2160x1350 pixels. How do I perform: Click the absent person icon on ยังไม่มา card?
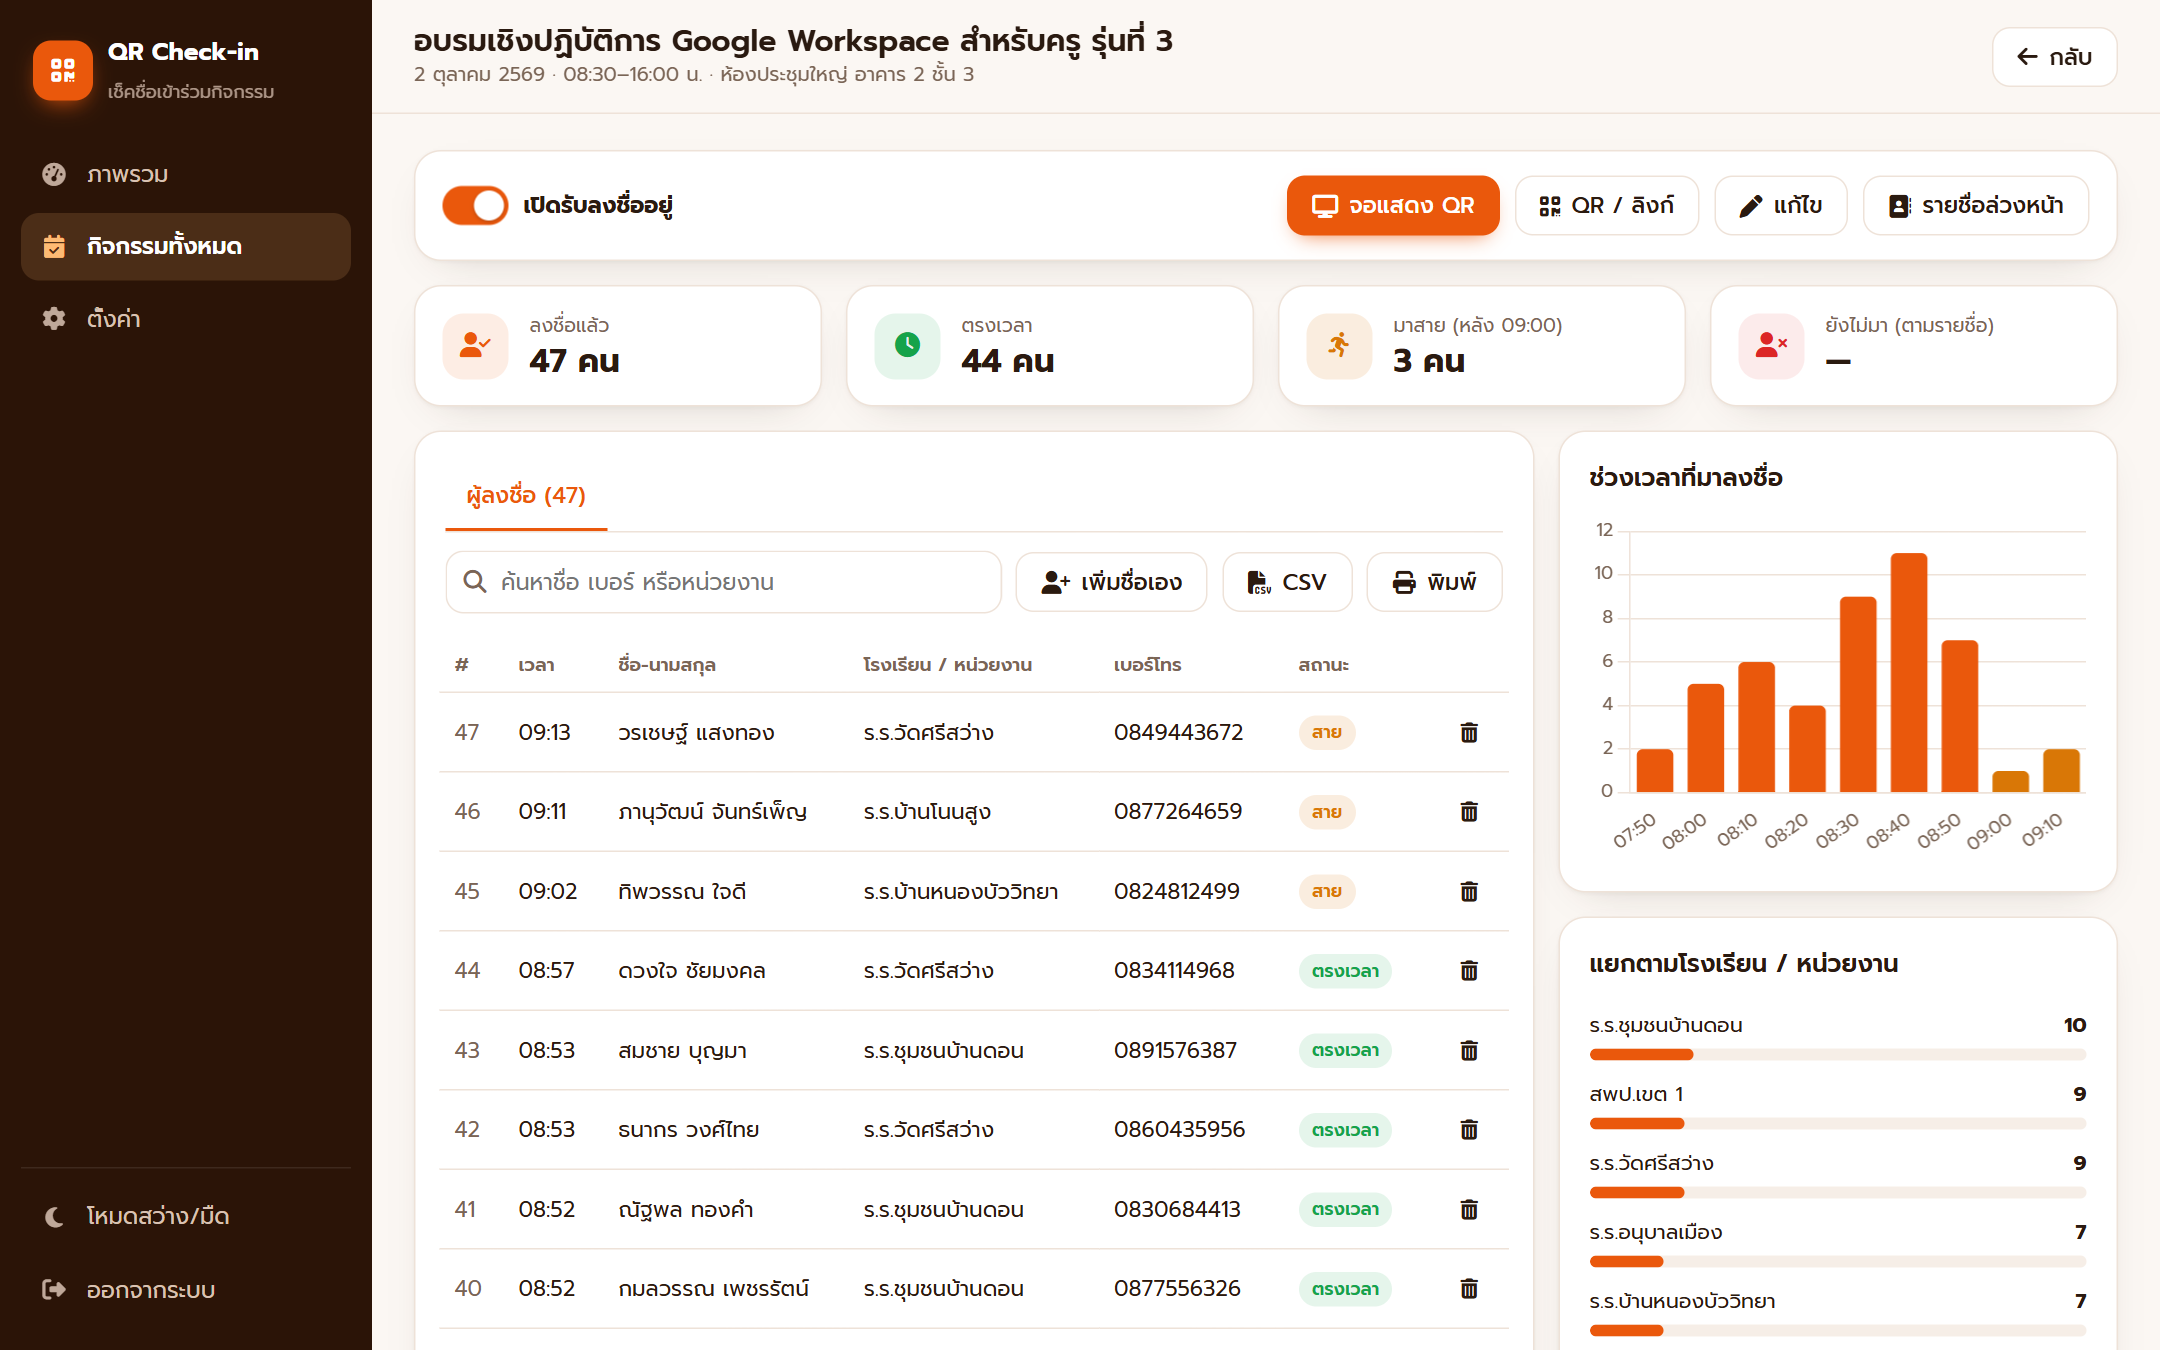coord(1772,346)
